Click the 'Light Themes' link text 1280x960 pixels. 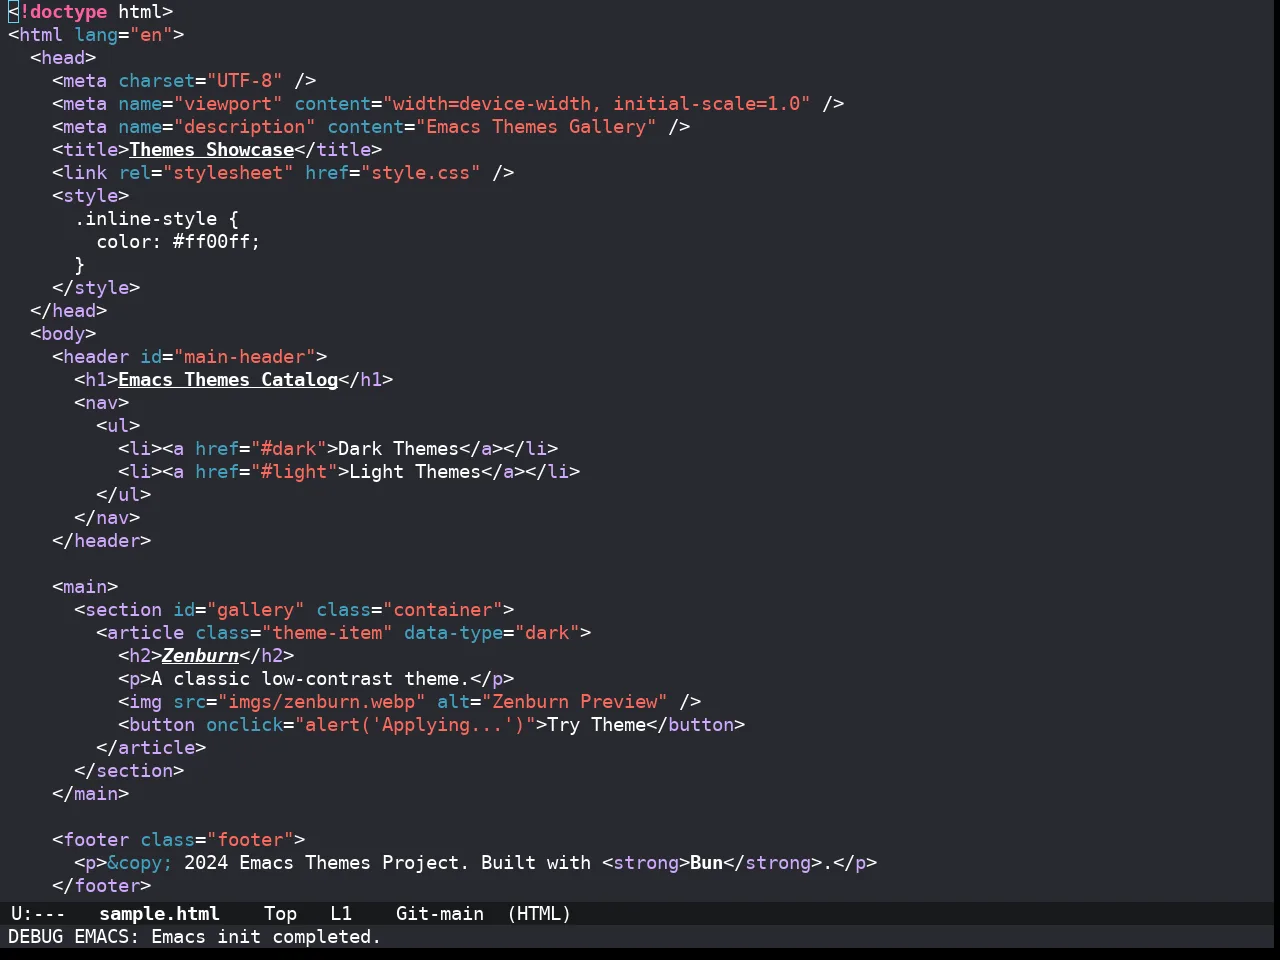click(x=415, y=472)
